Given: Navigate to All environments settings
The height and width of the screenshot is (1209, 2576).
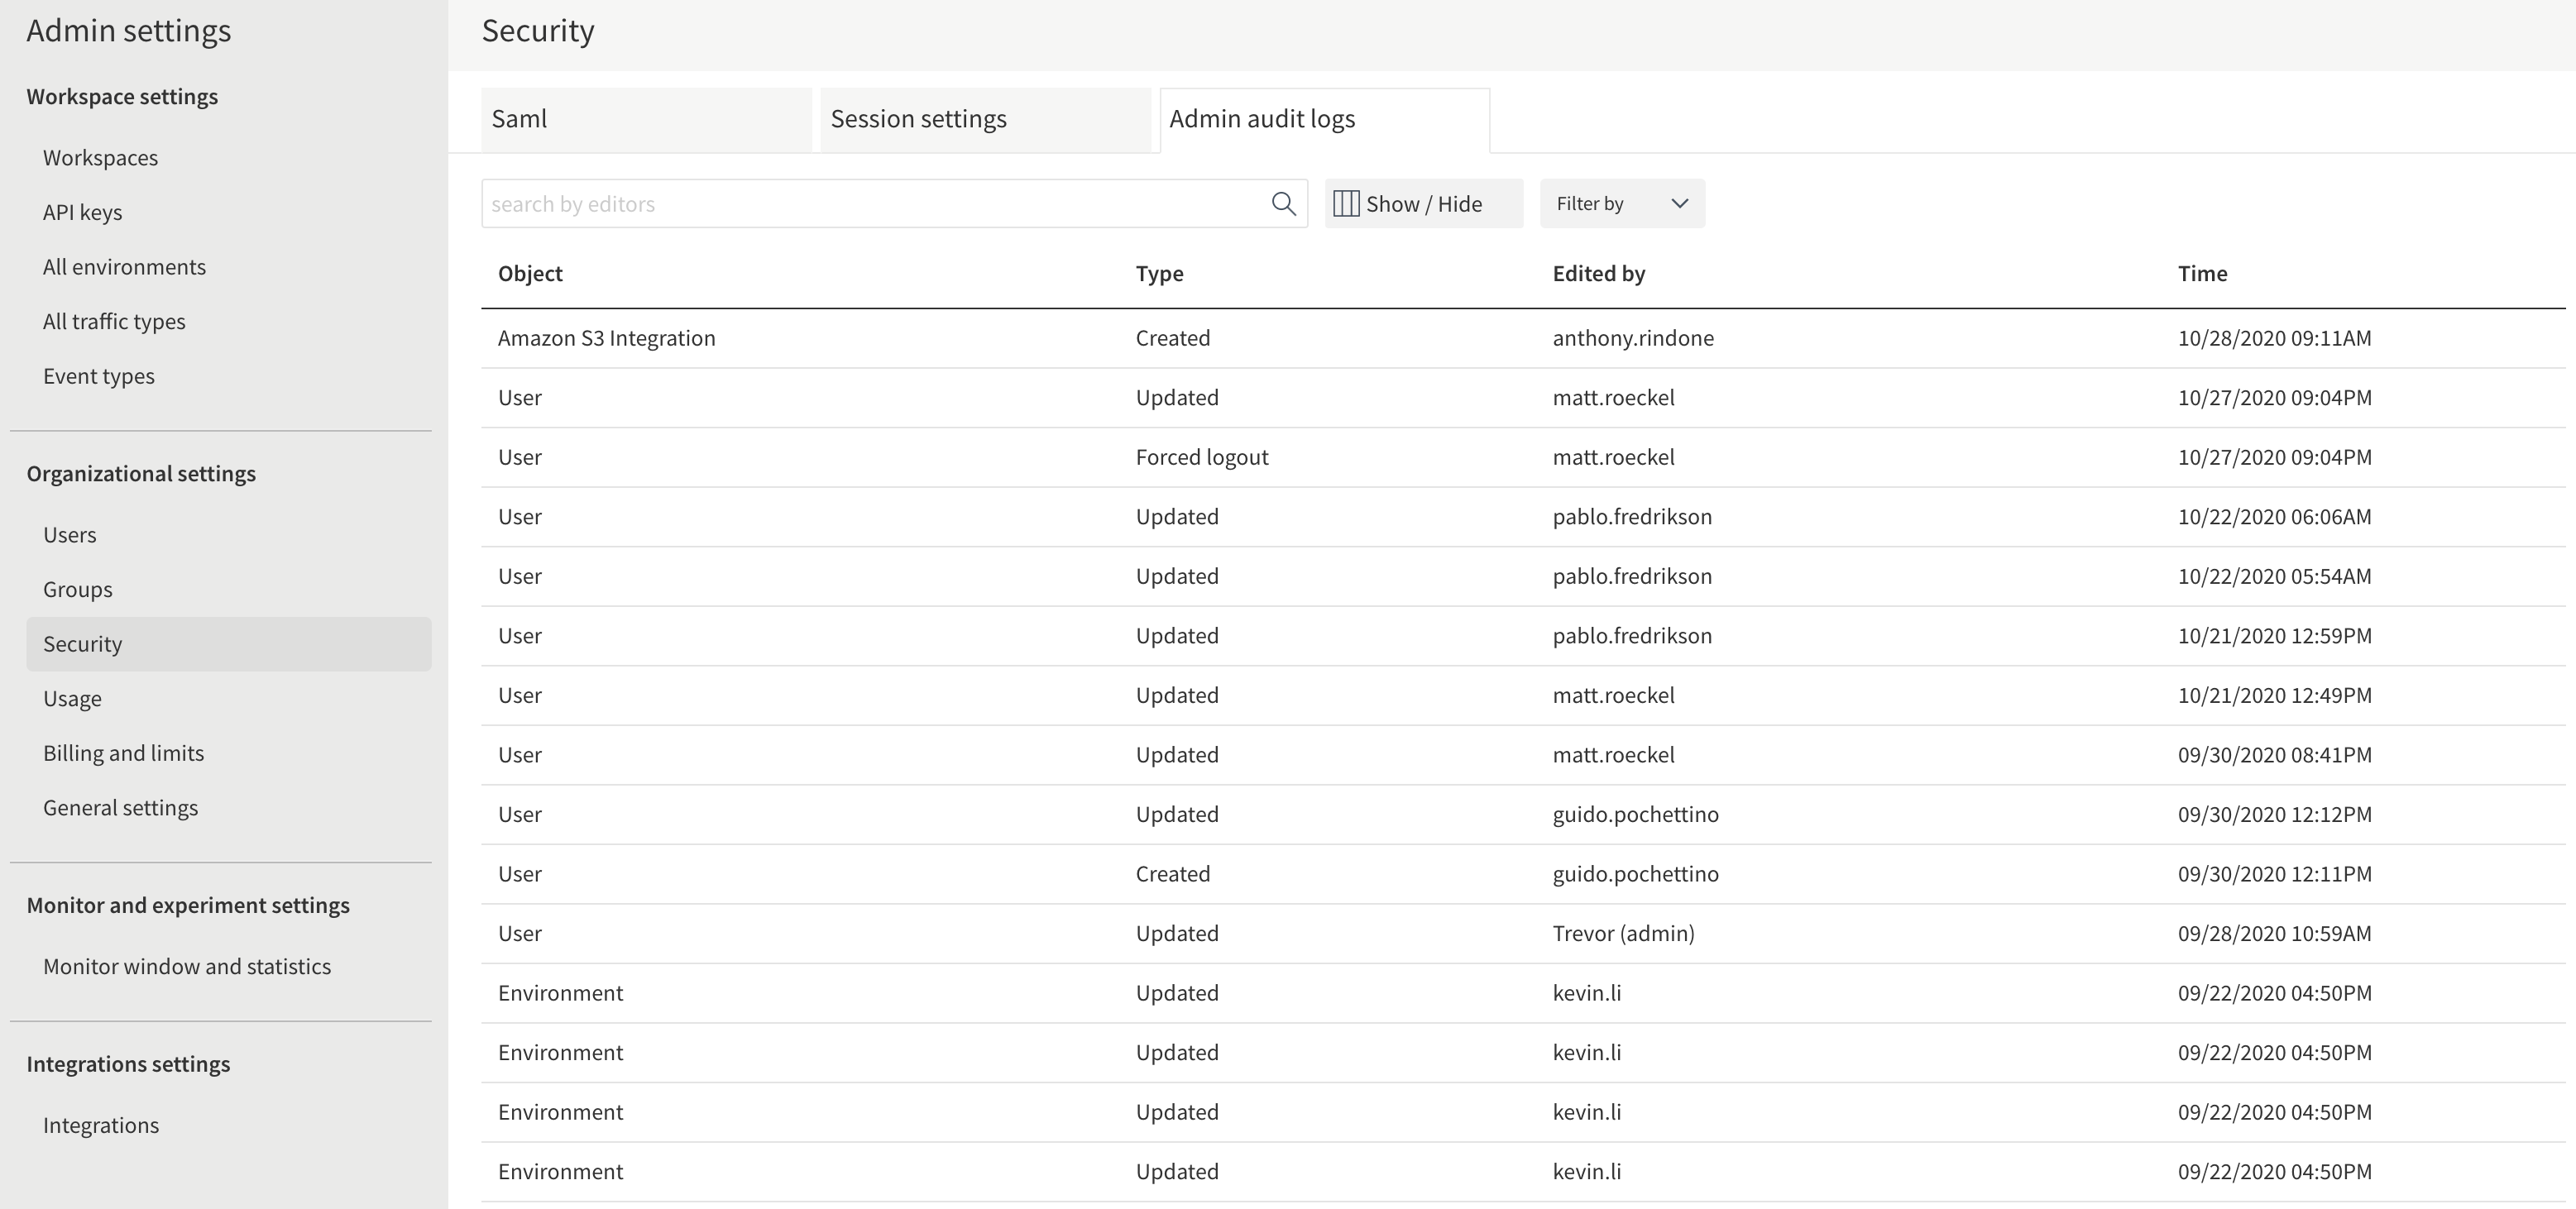Looking at the screenshot, I should [125, 266].
